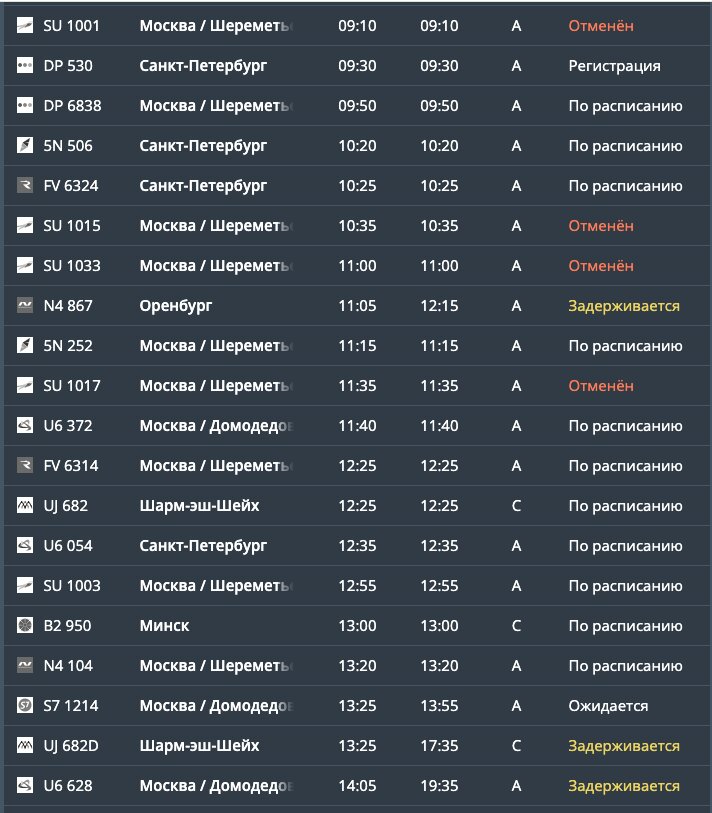Click the Регистрация status of DP 530
Image resolution: width=712 pixels, height=813 pixels.
(x=615, y=66)
